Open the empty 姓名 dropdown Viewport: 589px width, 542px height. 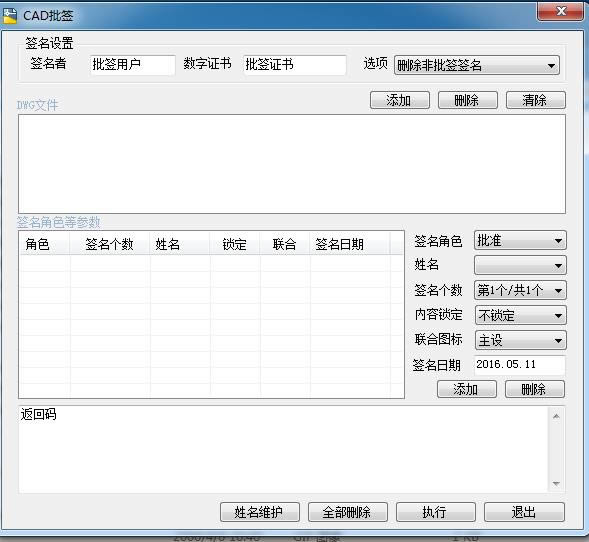tap(520, 265)
